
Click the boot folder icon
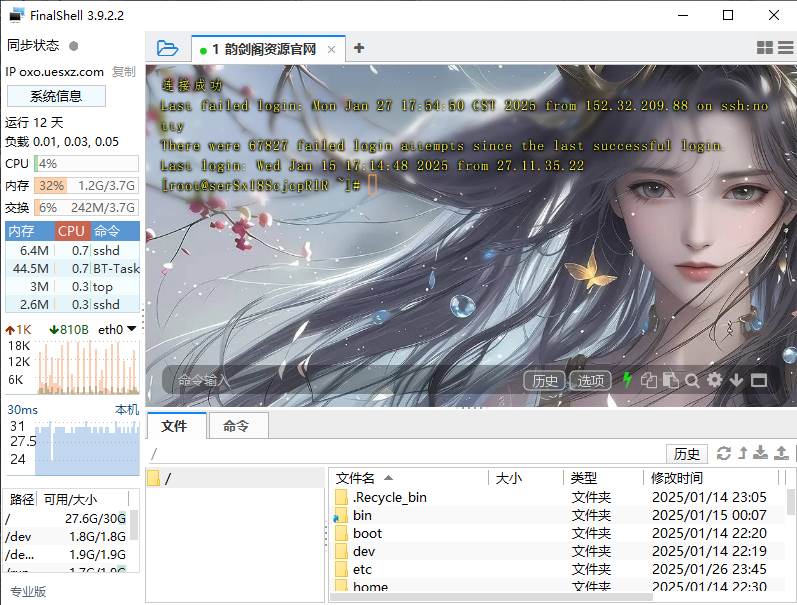click(342, 533)
